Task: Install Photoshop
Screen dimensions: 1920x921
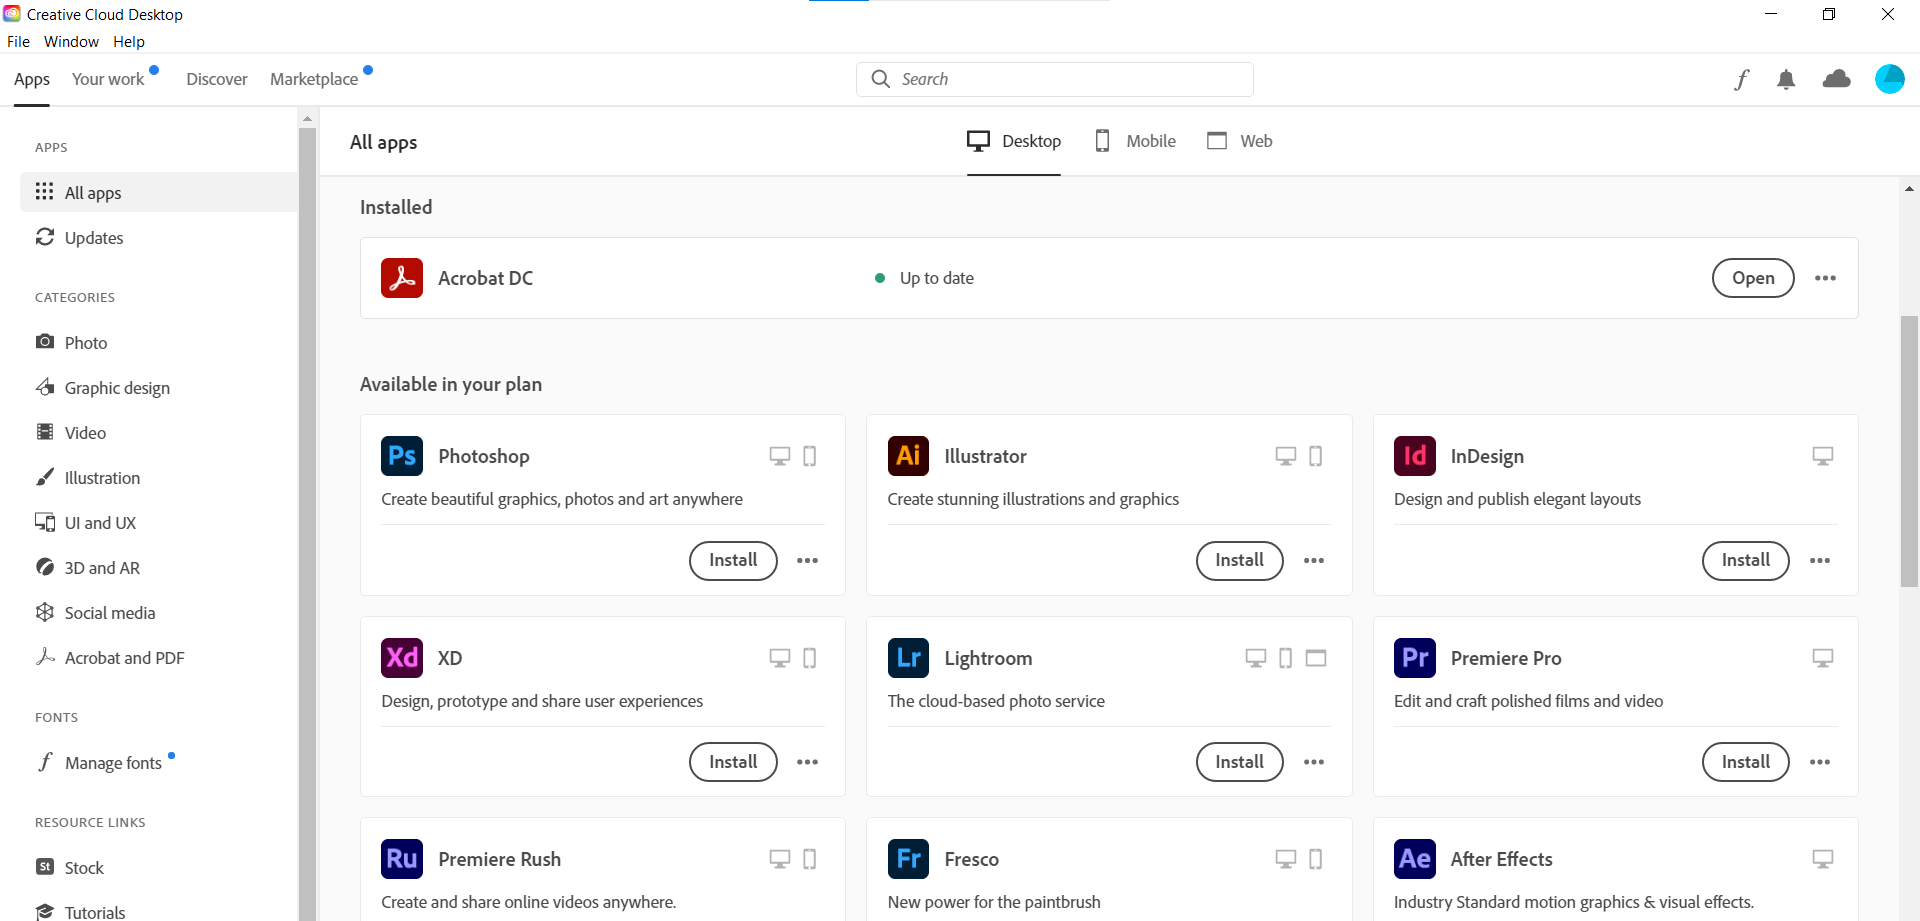Action: [x=733, y=560]
